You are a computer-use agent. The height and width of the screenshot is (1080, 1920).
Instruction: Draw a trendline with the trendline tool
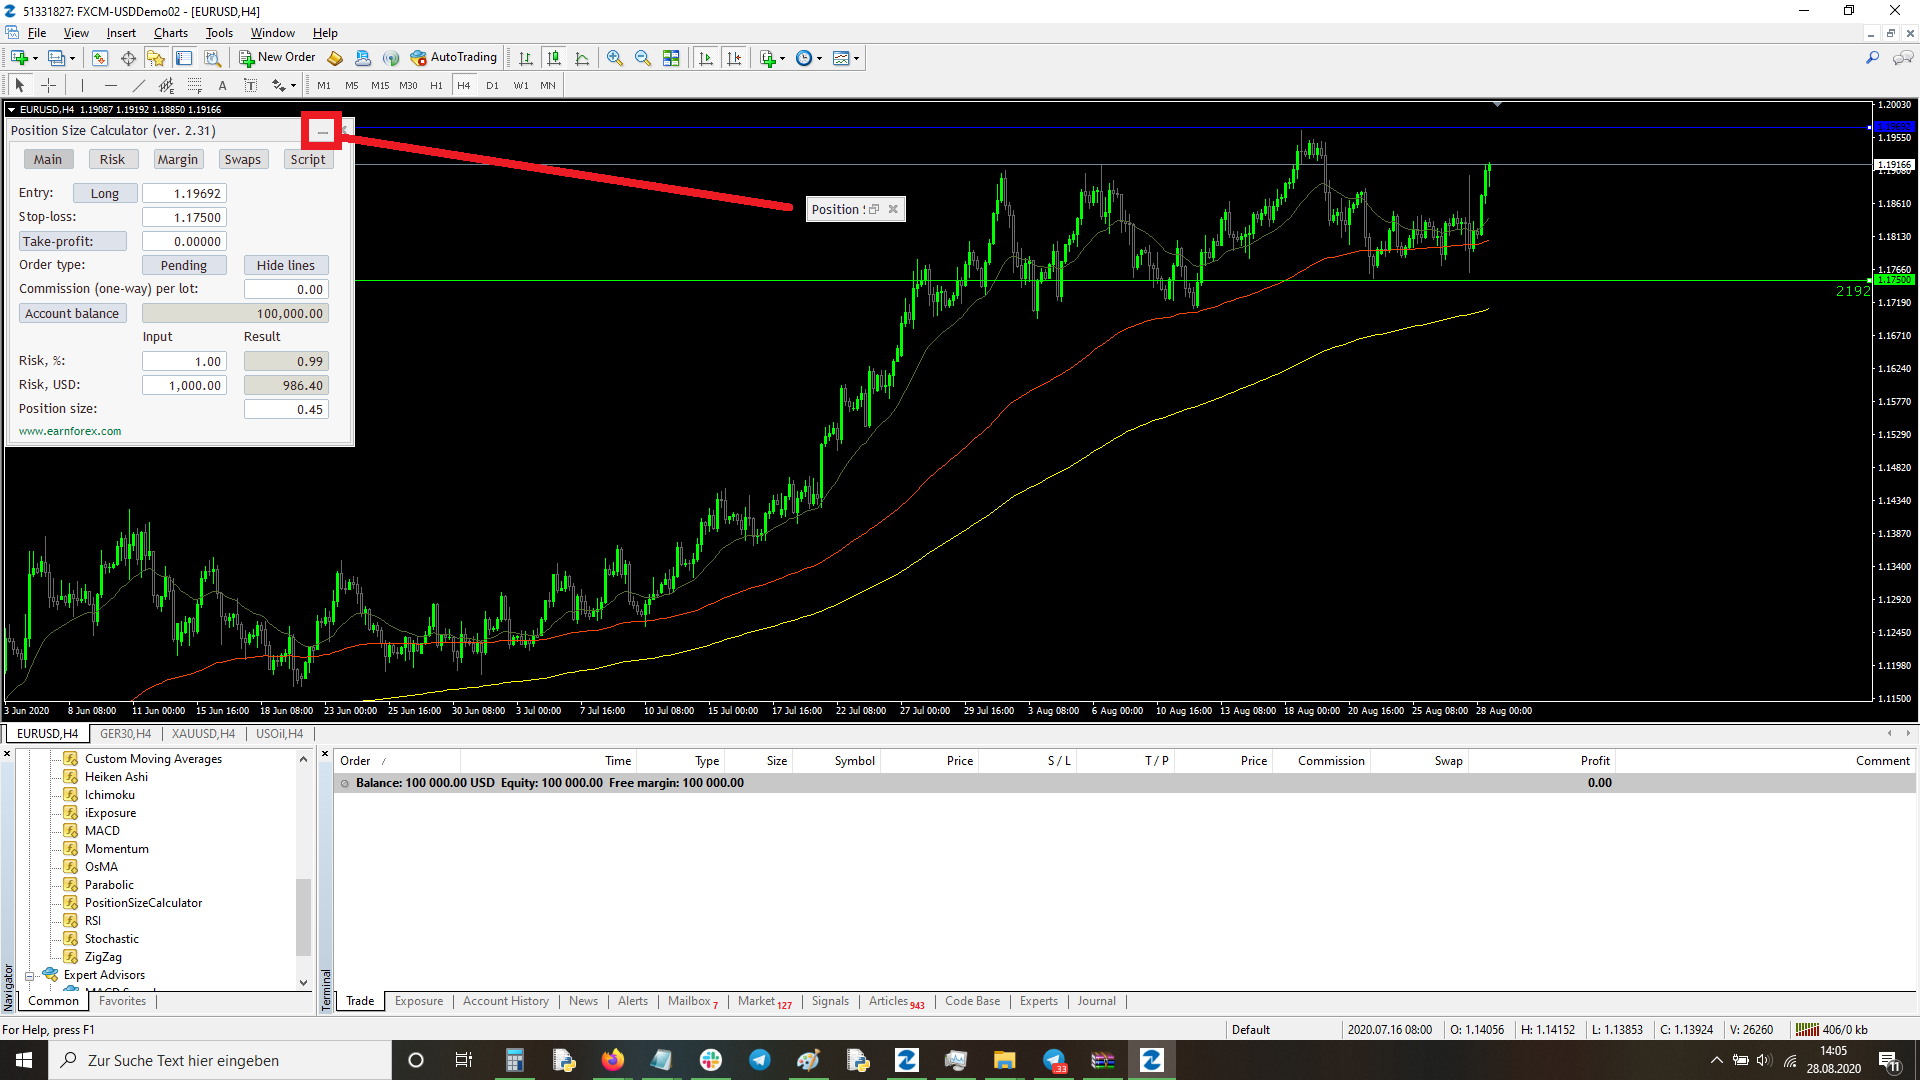(x=139, y=86)
